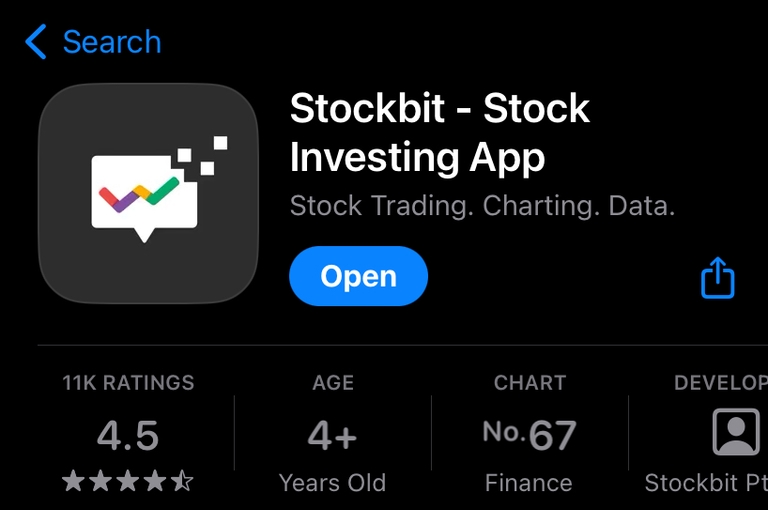This screenshot has height=510, width=768.
Task: Tap the half-filled fifth rating star
Action: 182,482
